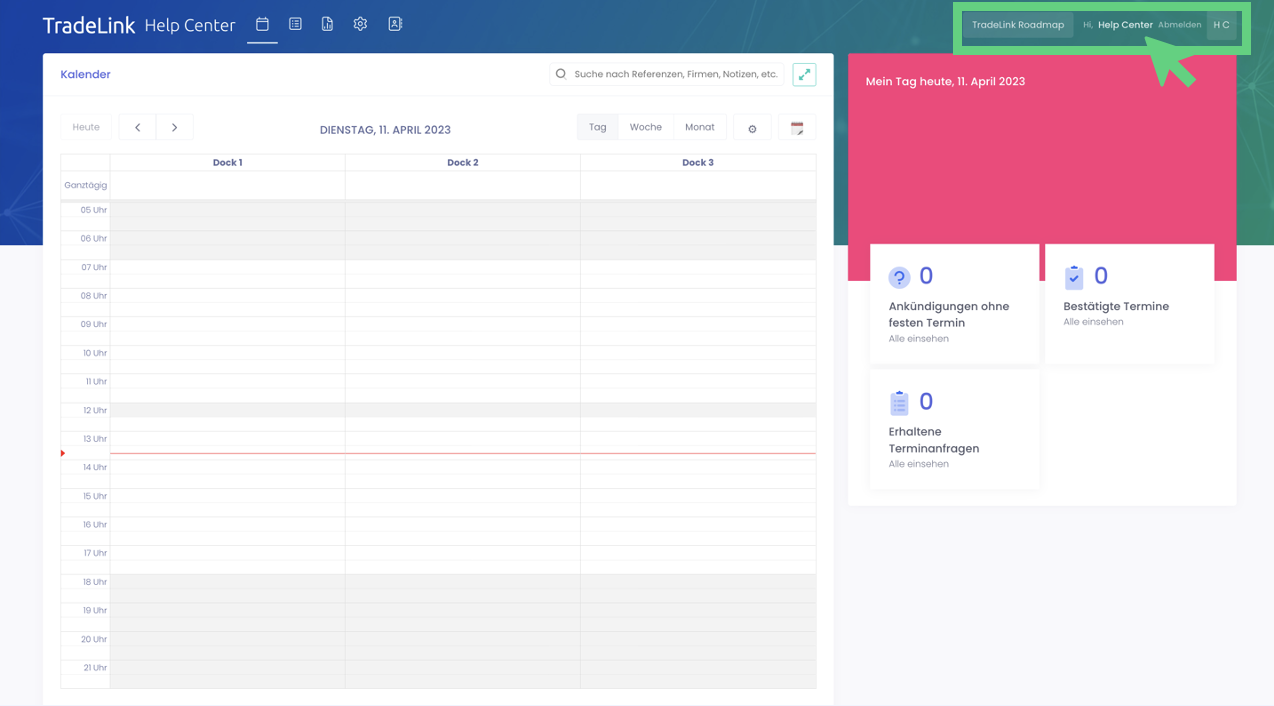Open the calendar icon in top navigation
Viewport: 1274px width, 706px height.
coord(262,24)
